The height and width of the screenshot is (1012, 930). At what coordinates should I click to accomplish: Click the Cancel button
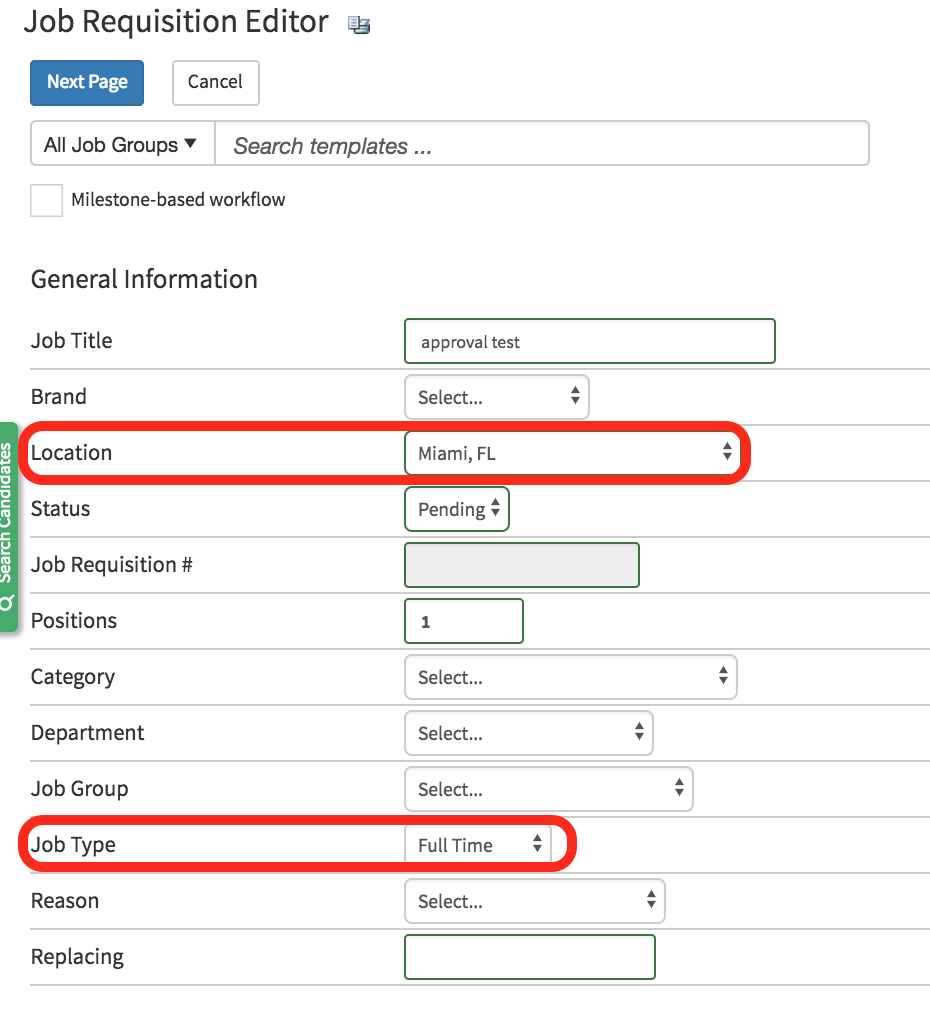(215, 83)
